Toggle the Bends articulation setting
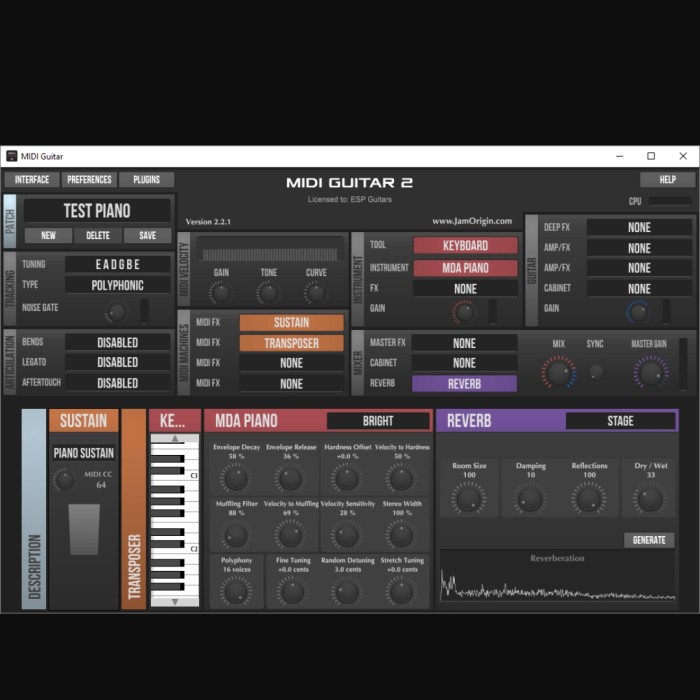 coord(117,342)
